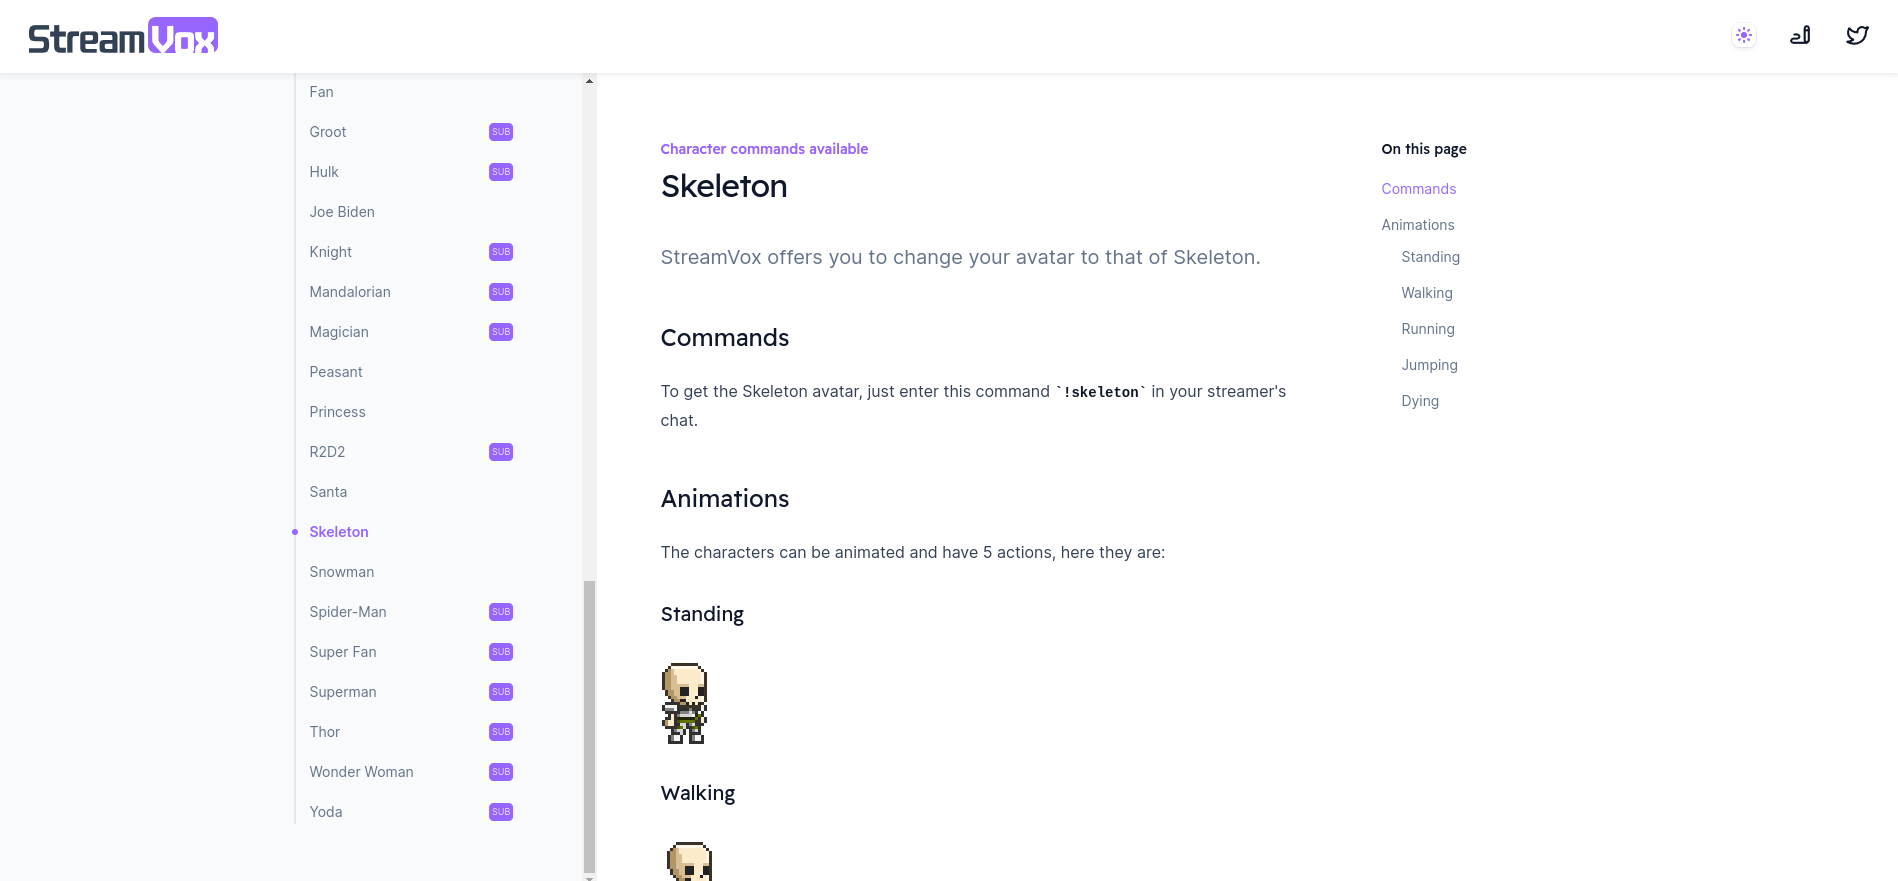Click the Commands section heading
This screenshot has height=881, width=1898.
[x=725, y=338]
